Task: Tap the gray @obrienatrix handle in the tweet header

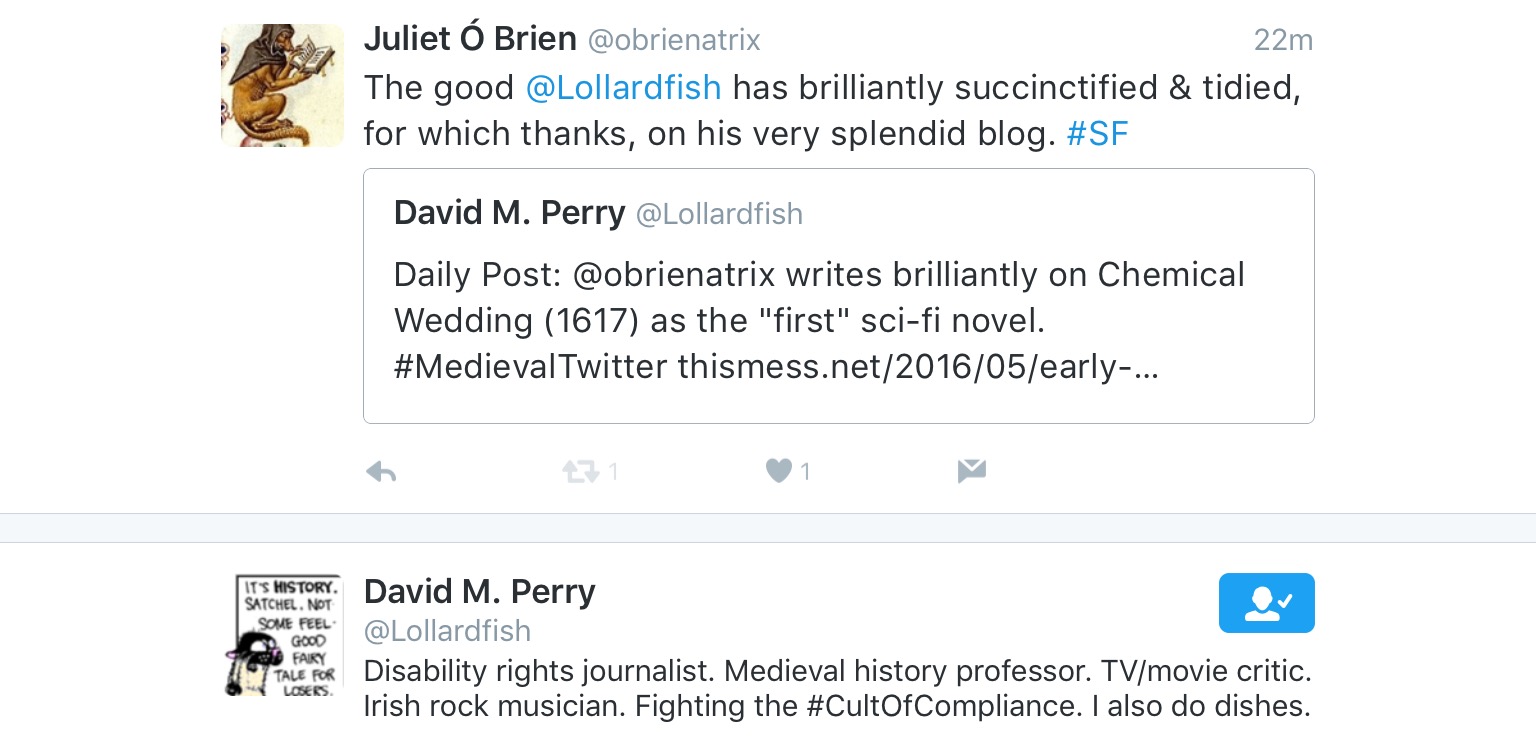Action: [674, 40]
